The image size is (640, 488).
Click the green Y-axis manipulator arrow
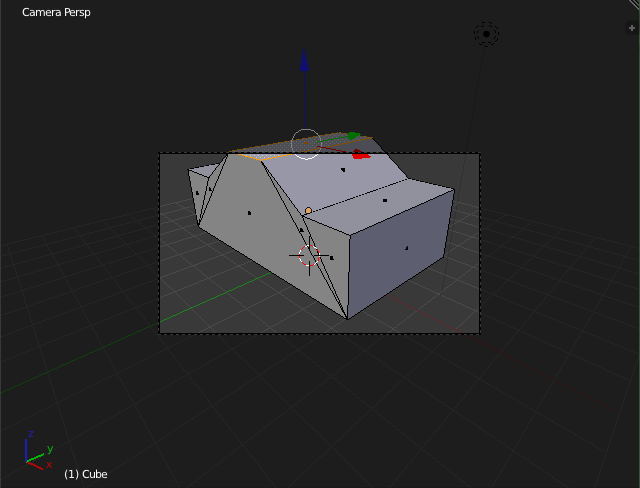pyautogui.click(x=353, y=136)
